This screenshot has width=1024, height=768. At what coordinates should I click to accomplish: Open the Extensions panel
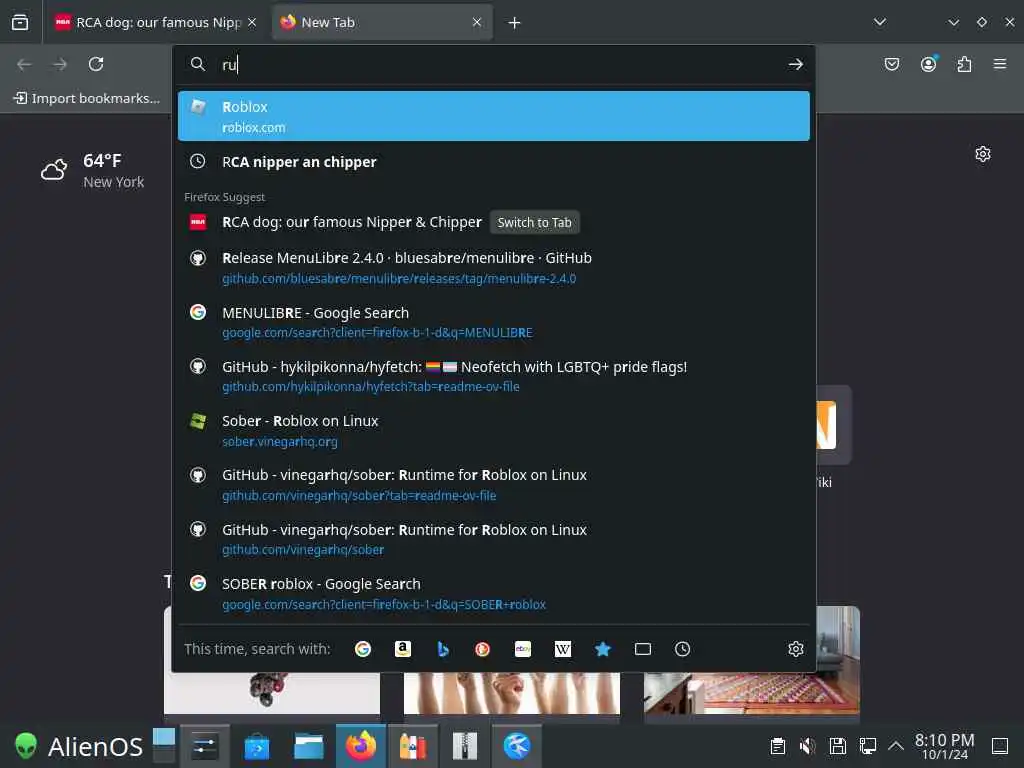pyautogui.click(x=964, y=64)
